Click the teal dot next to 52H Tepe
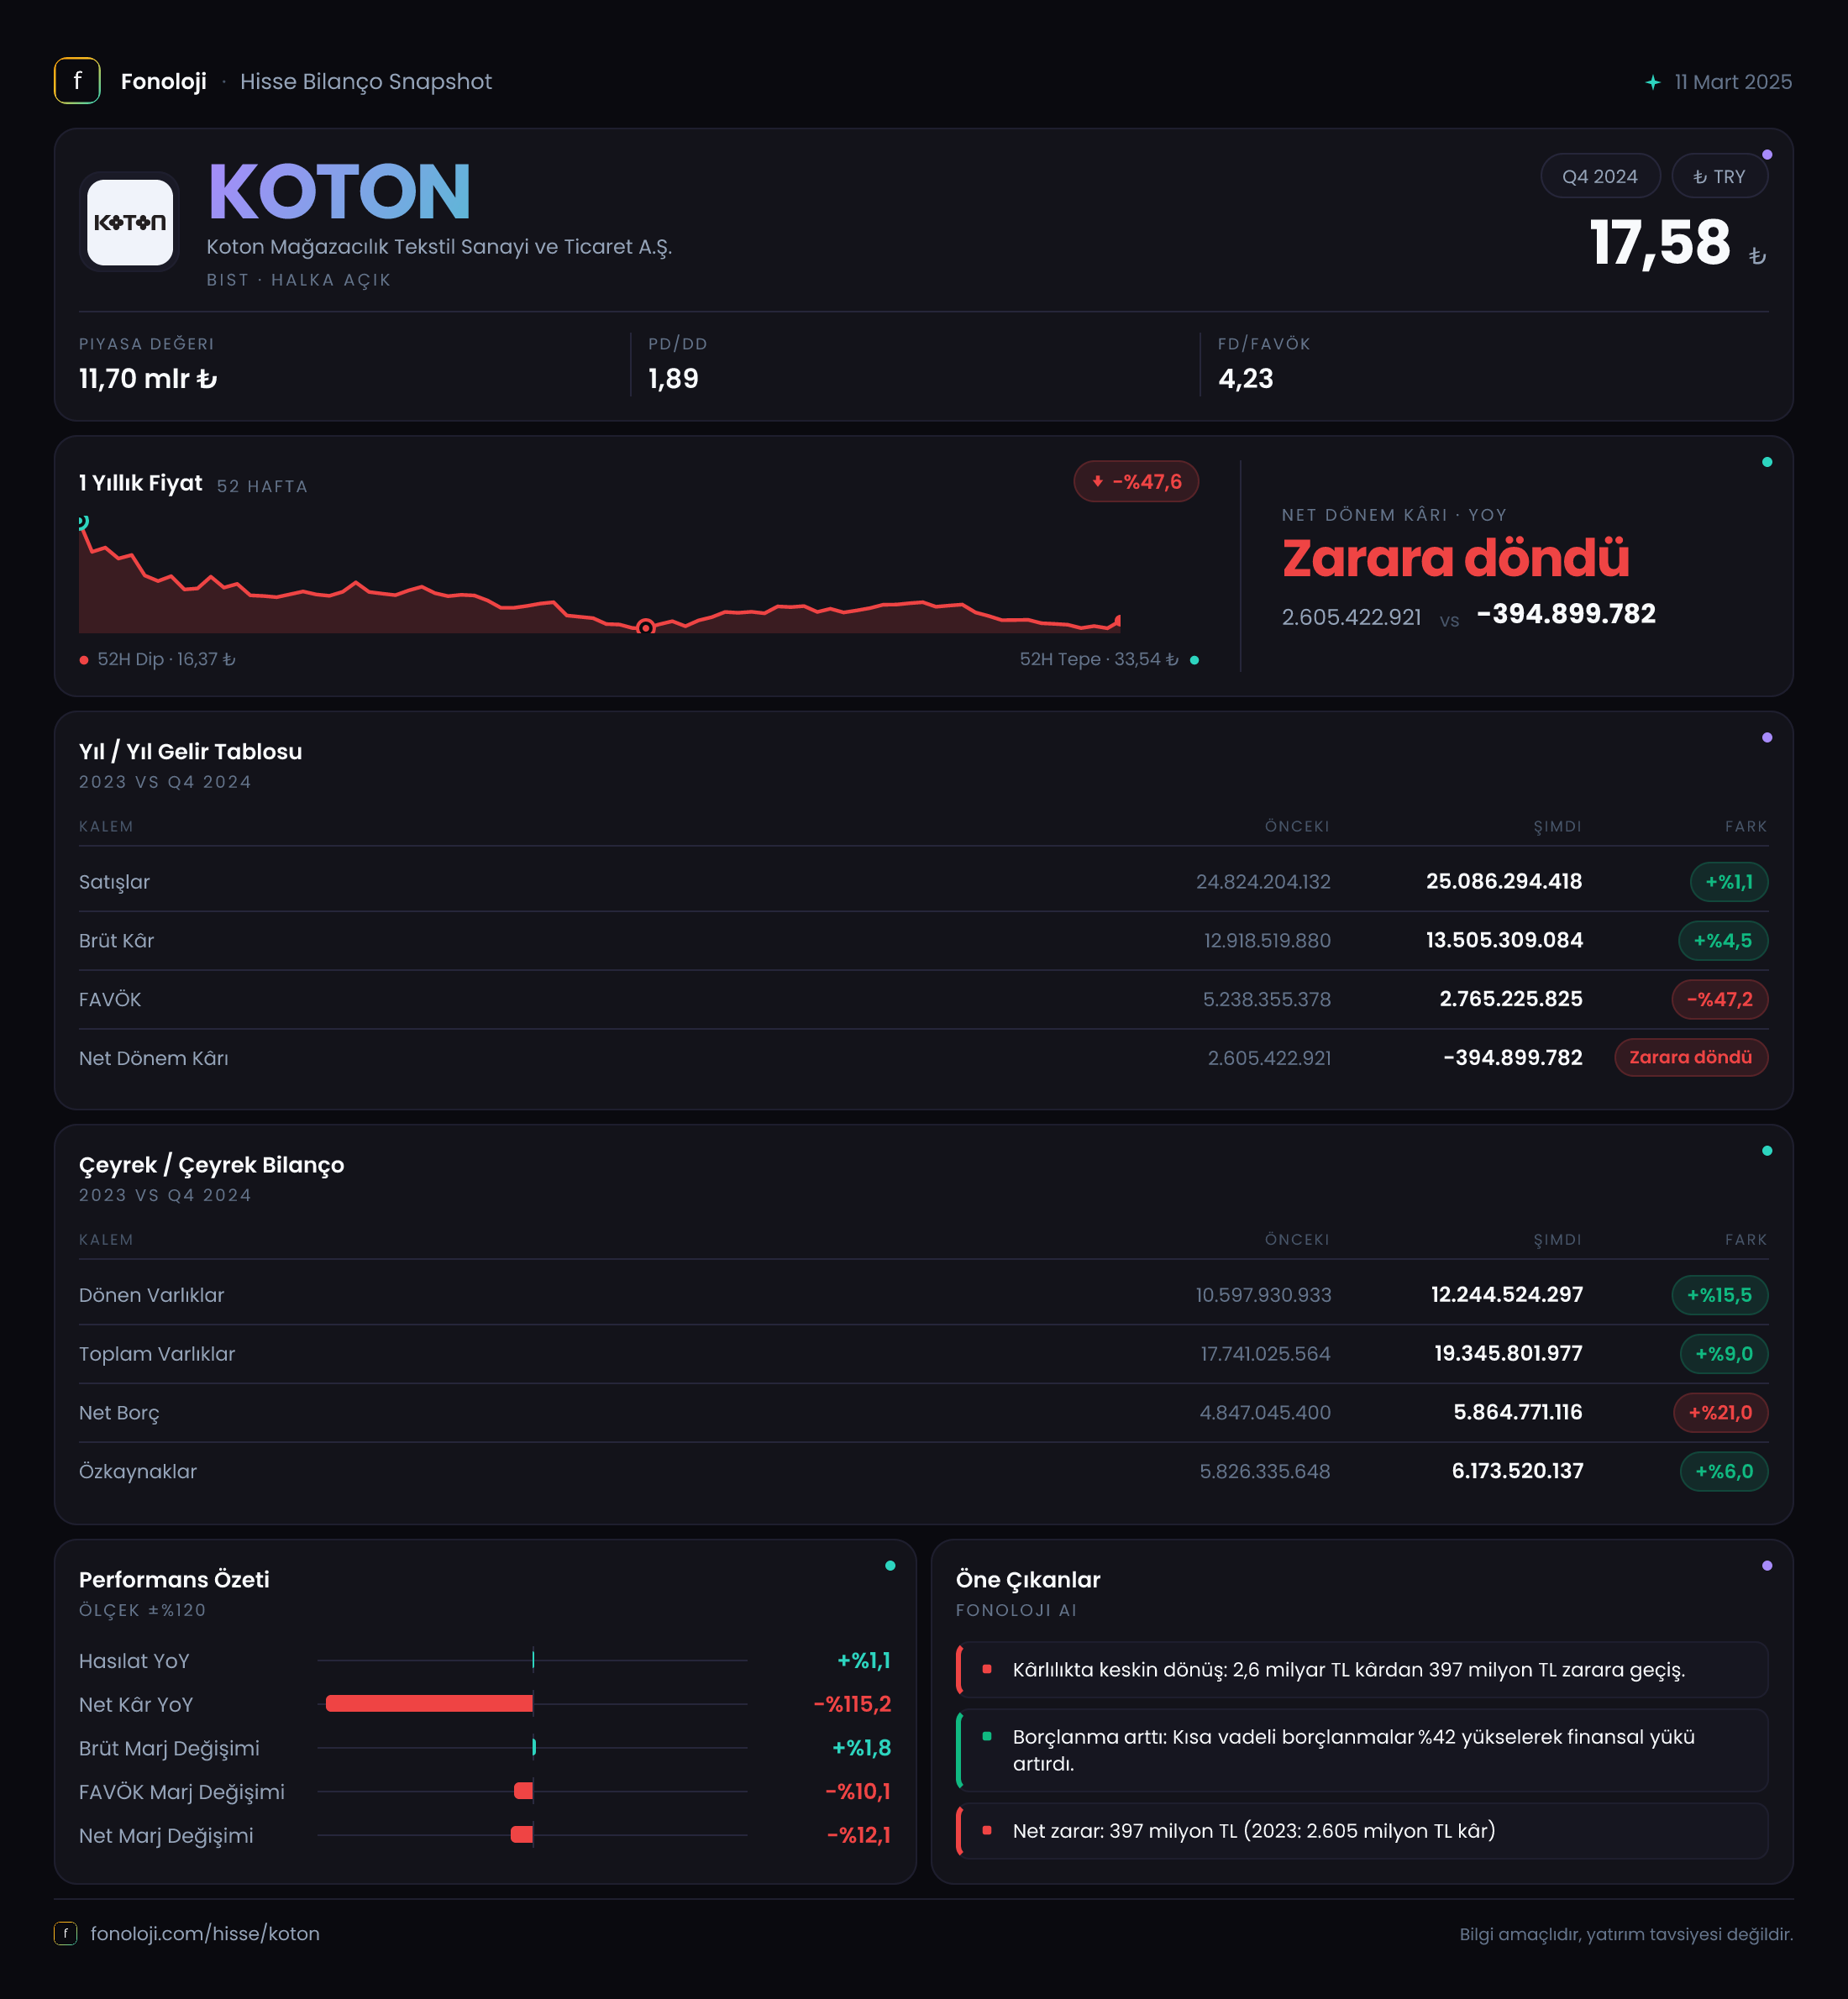The image size is (1848, 1999). pyautogui.click(x=1194, y=660)
